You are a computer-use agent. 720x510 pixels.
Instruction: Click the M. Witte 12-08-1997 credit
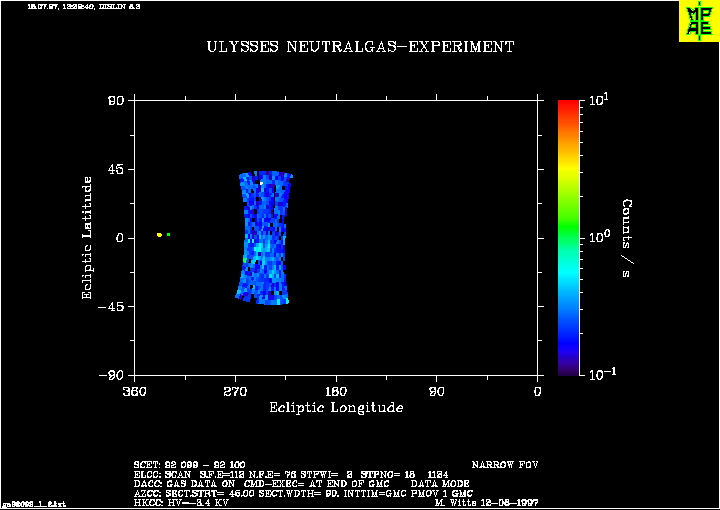pyautogui.click(x=486, y=502)
